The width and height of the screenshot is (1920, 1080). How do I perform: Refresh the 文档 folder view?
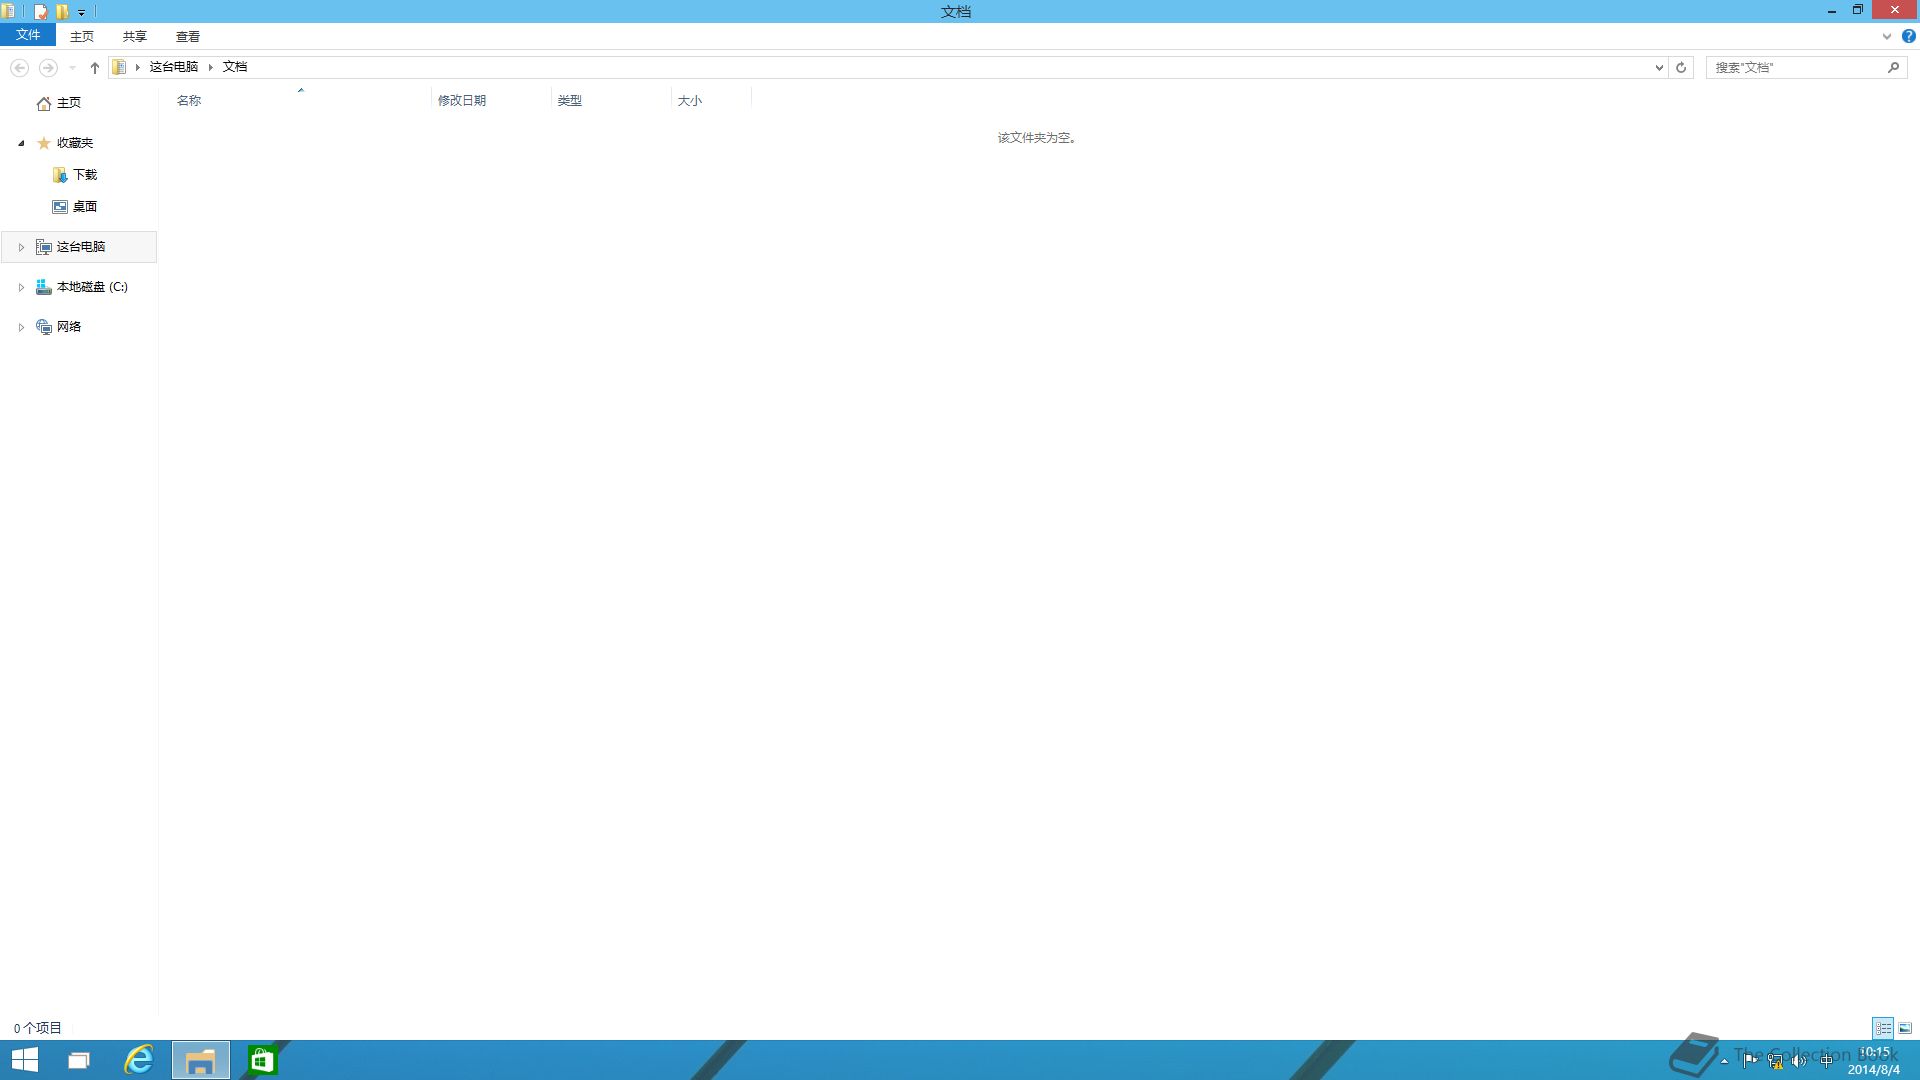point(1681,67)
